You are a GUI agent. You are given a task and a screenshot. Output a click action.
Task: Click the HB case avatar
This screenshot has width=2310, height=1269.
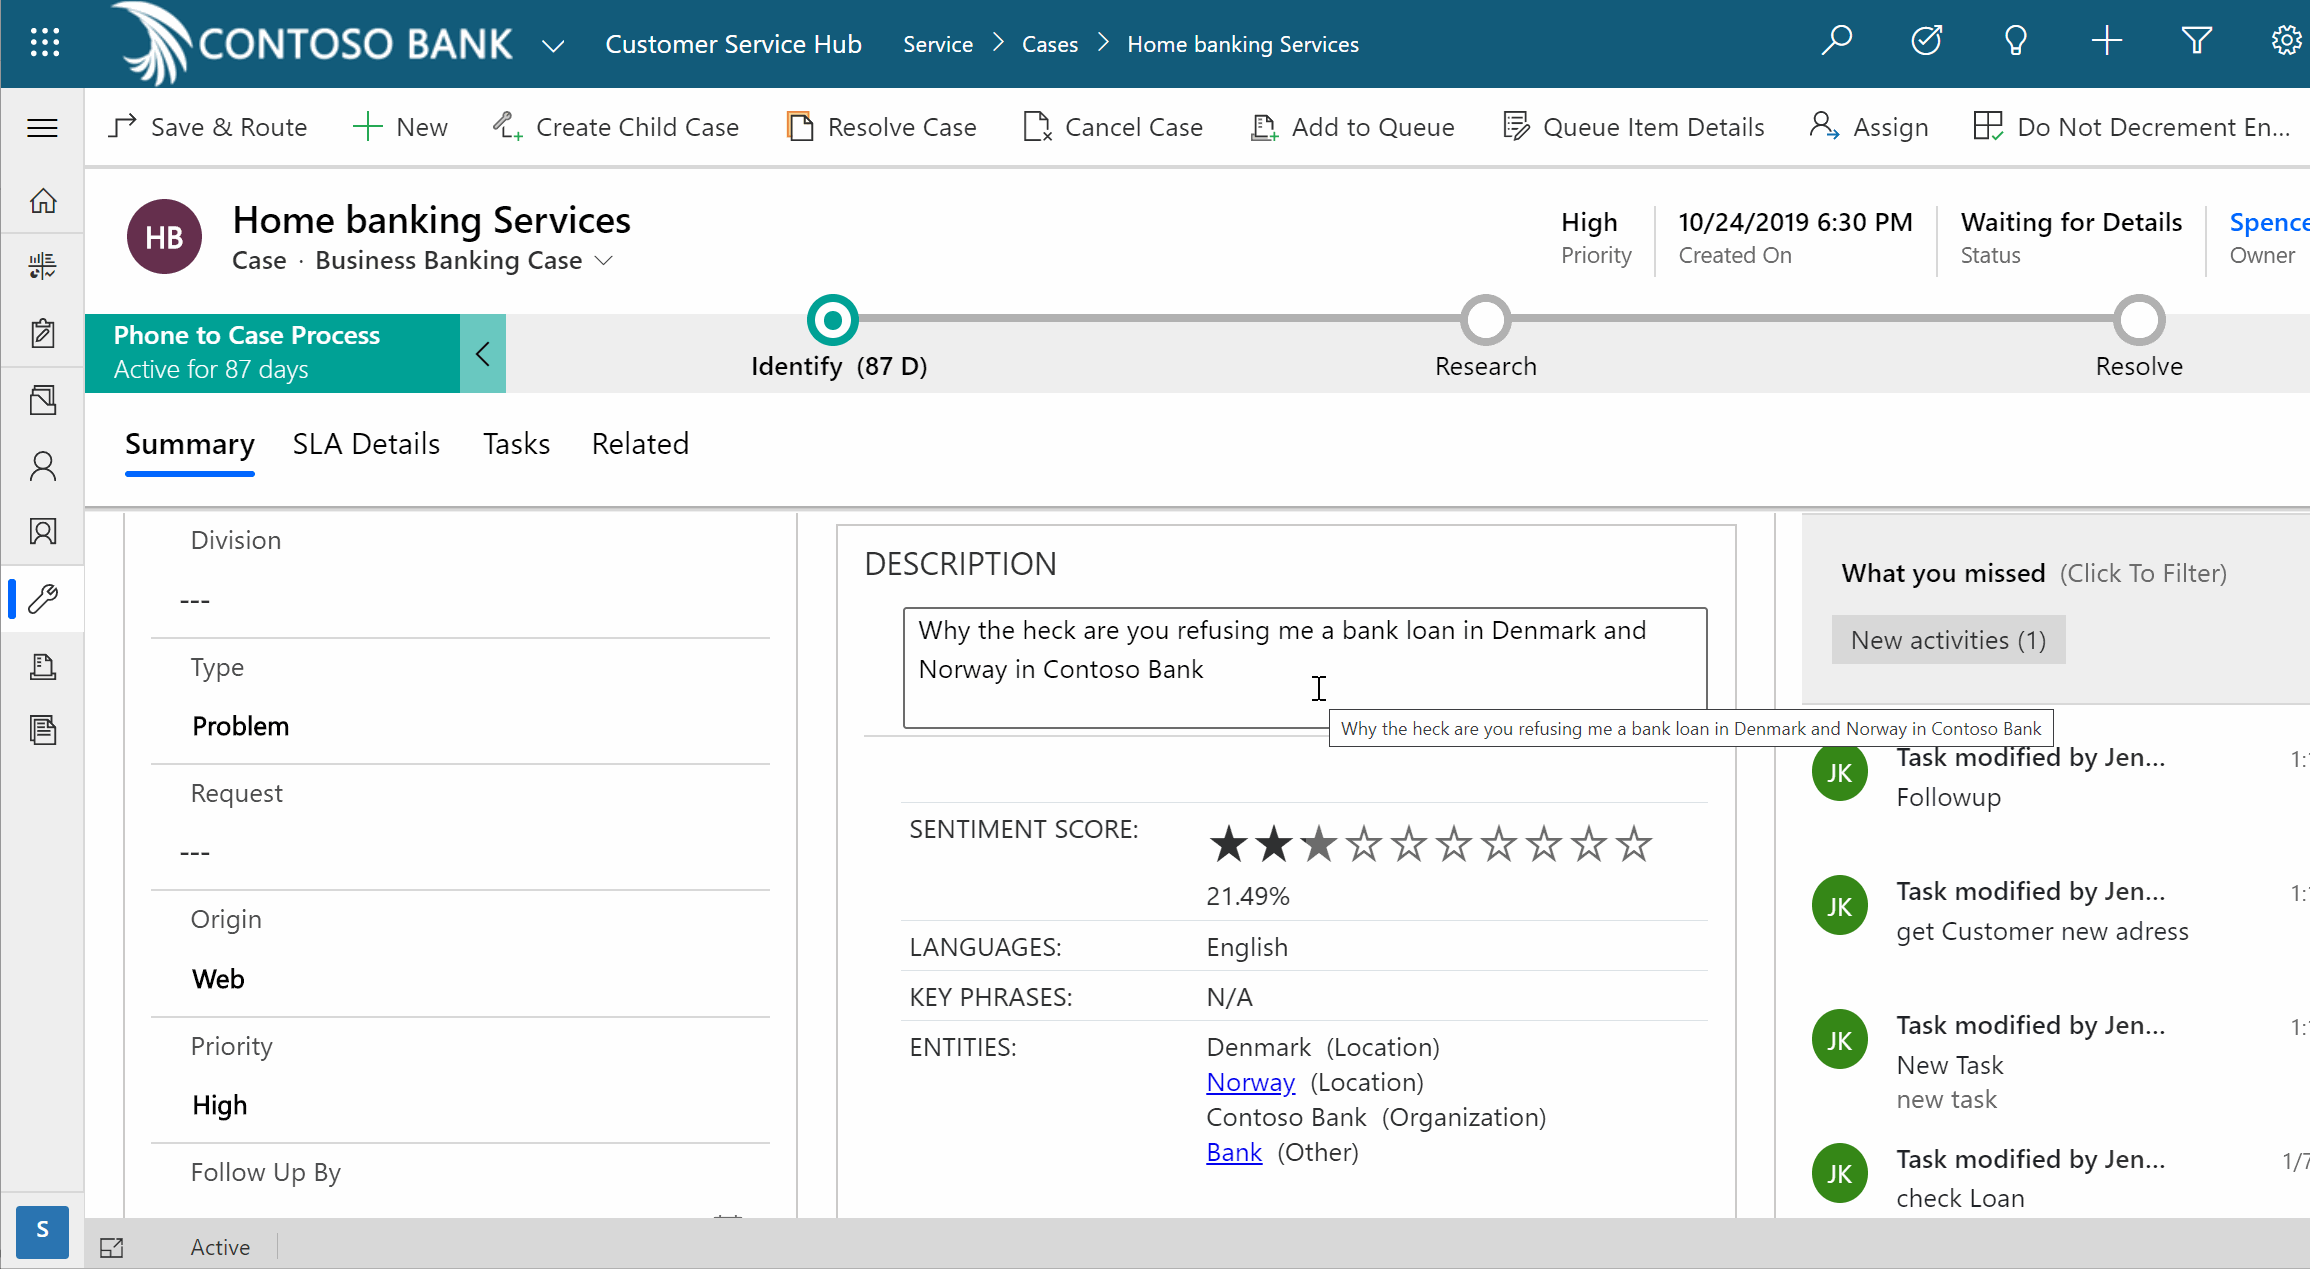point(164,237)
